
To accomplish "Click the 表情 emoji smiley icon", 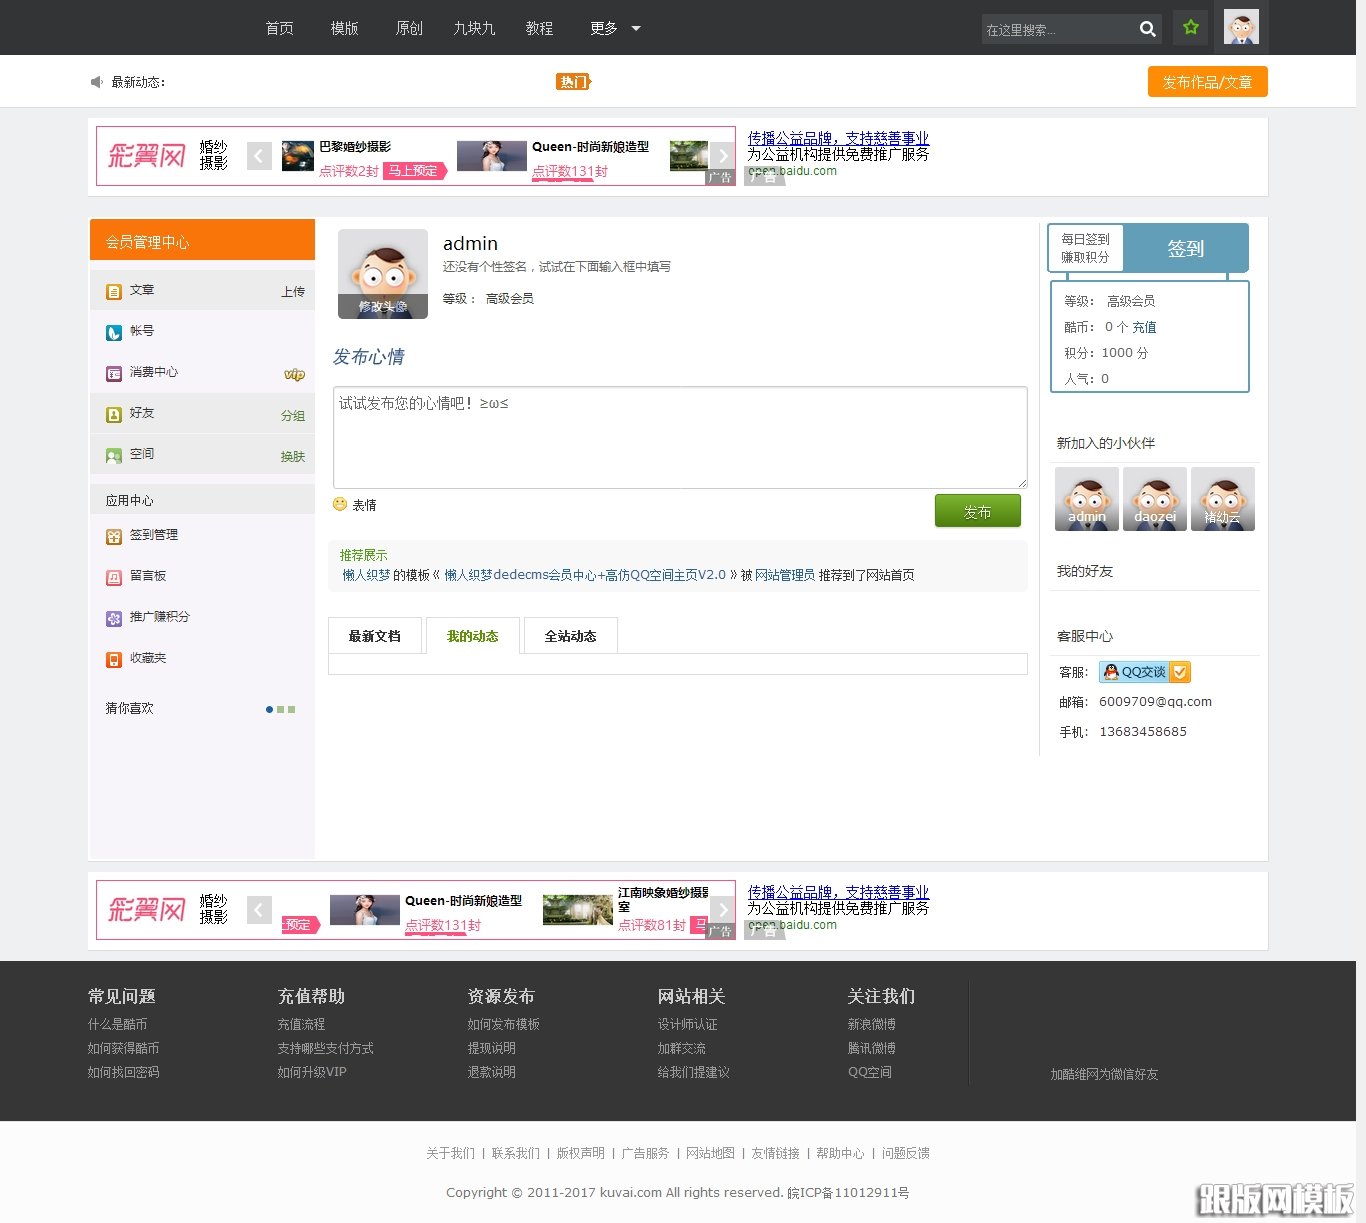I will pos(340,504).
